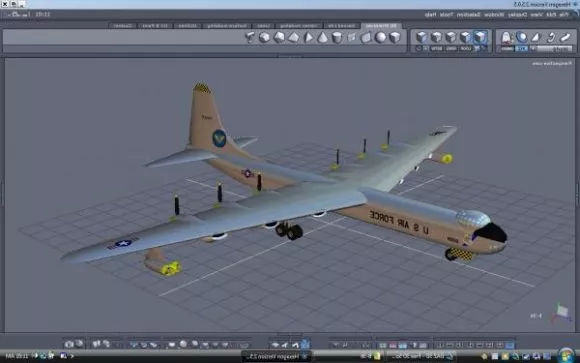Choose the cone primitive icon
The image size is (580, 363).
323,37
